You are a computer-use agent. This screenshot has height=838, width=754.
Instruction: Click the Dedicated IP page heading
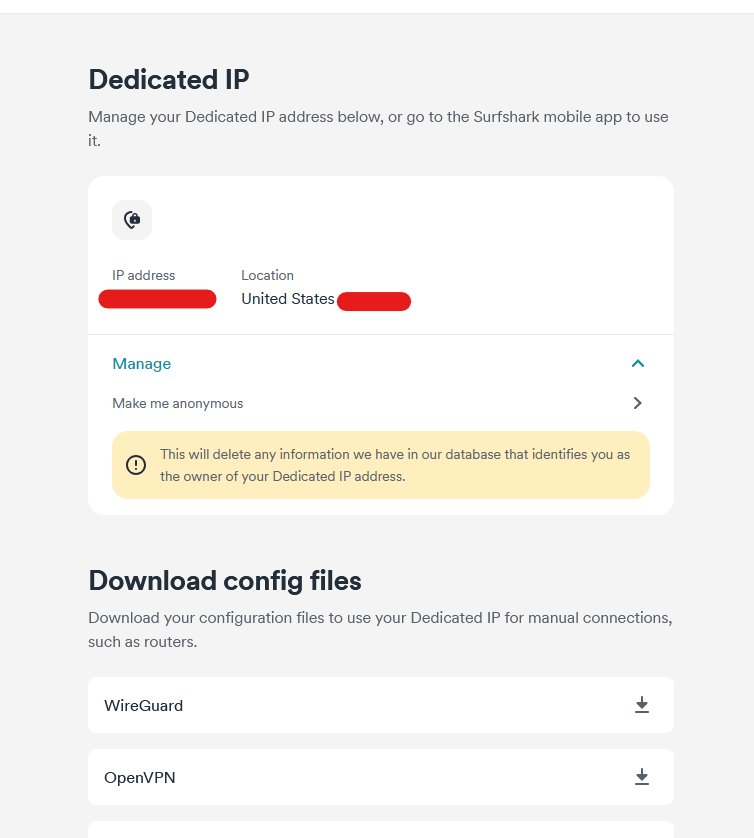[169, 80]
